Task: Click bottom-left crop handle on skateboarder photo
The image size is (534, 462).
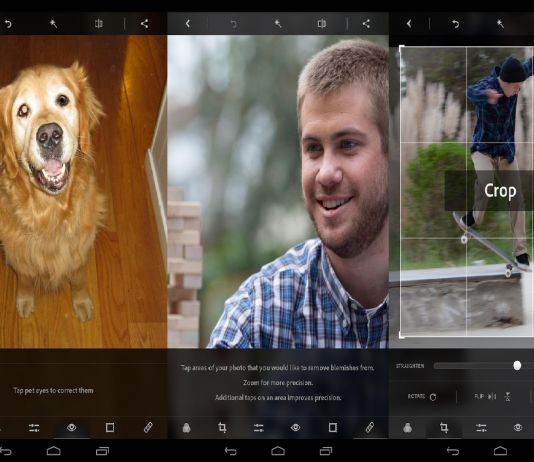Action: (402, 335)
